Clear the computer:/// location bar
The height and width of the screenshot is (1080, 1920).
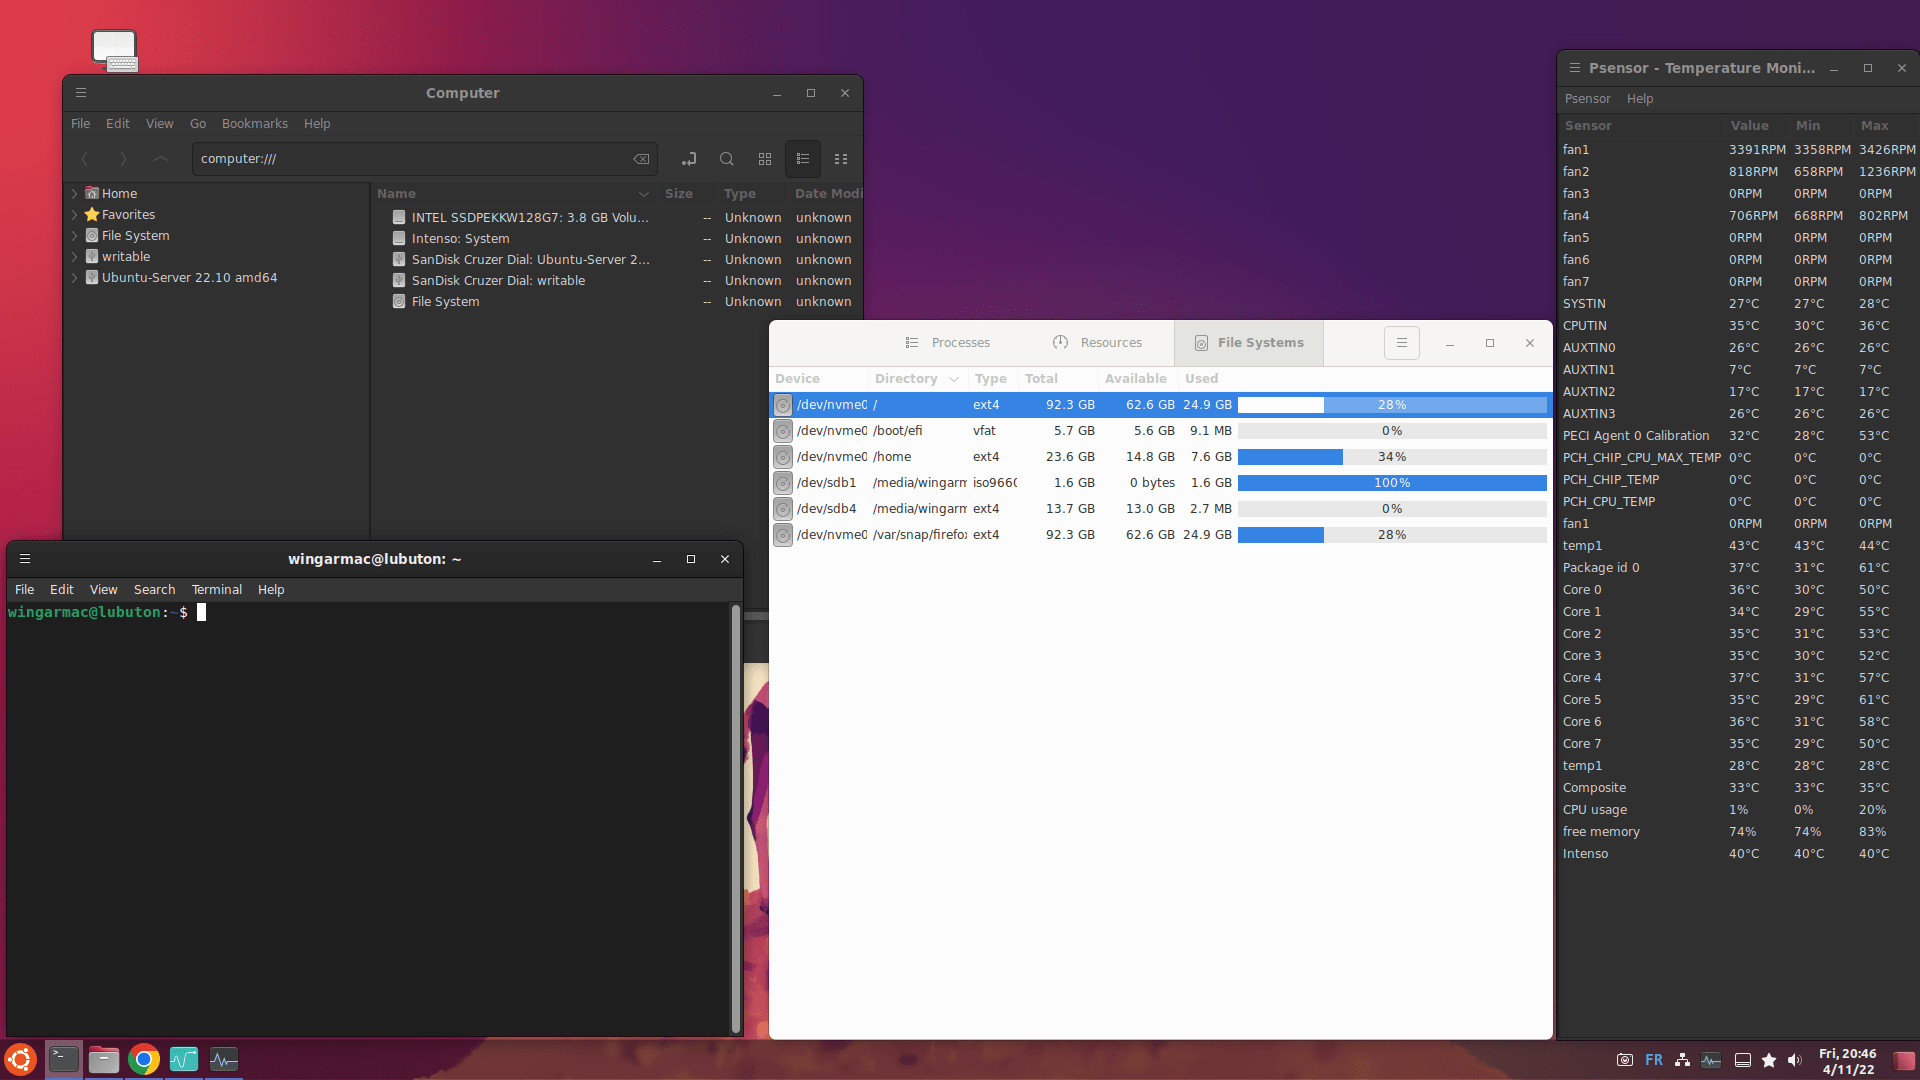coord(641,159)
